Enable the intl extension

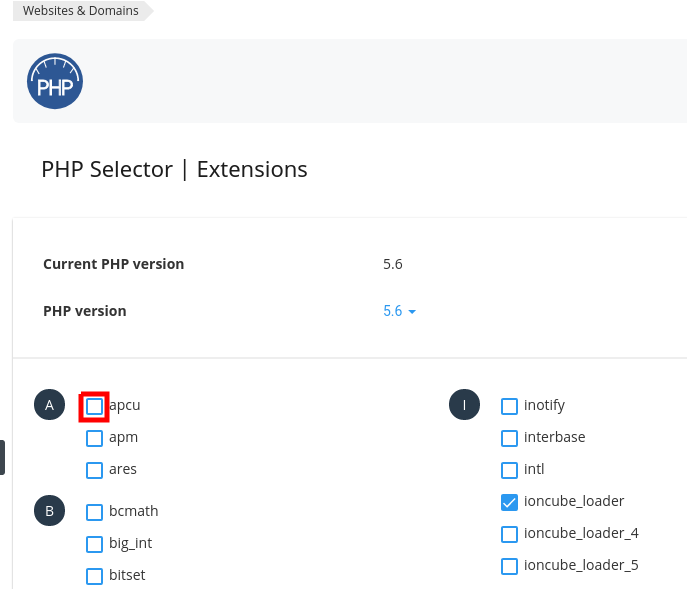509,470
